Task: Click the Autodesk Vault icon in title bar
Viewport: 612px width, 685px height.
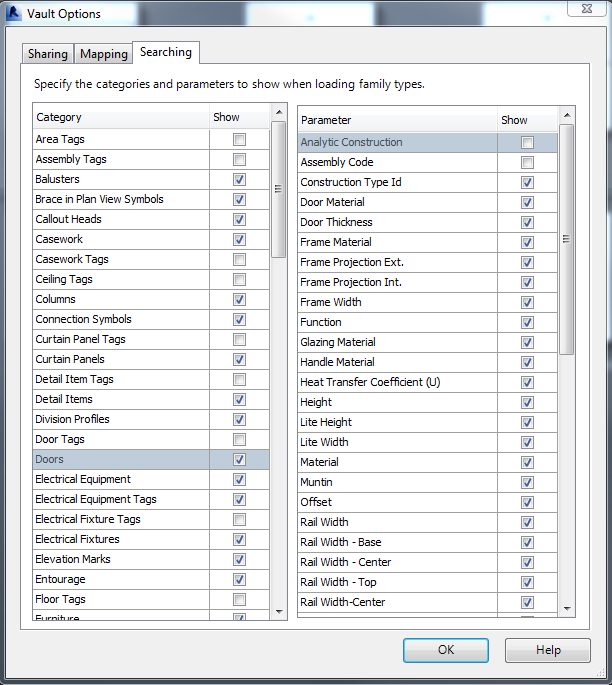Action: point(14,14)
